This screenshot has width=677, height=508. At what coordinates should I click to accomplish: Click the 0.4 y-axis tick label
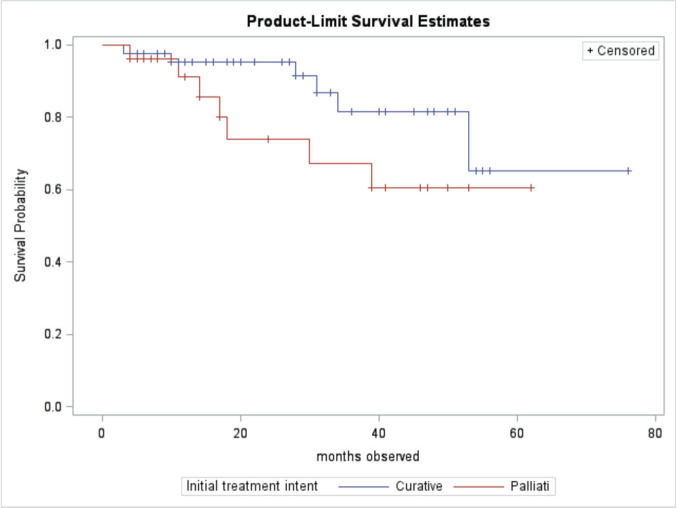coord(53,262)
